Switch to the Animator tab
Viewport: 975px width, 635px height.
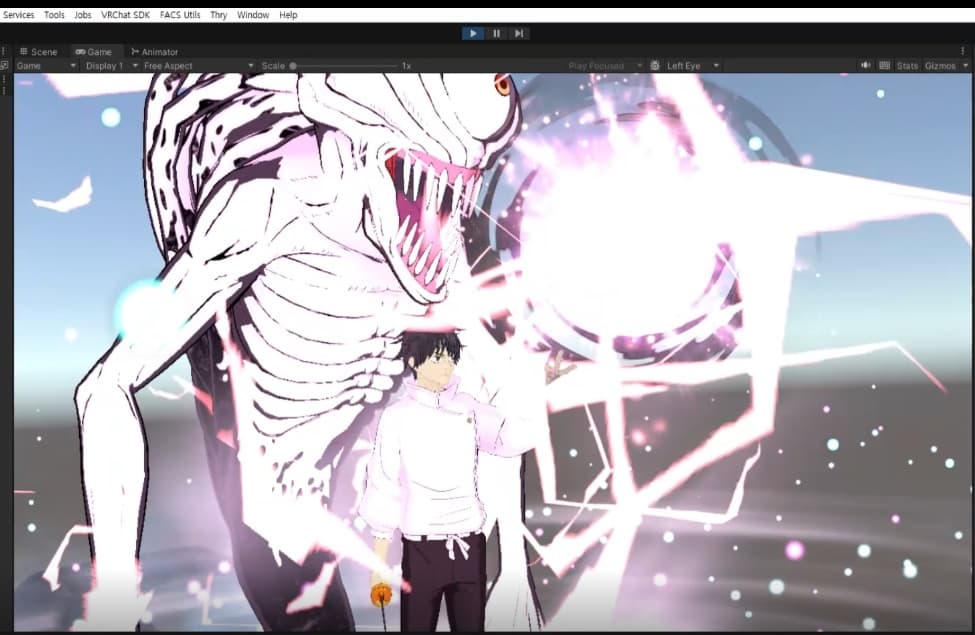coord(154,52)
